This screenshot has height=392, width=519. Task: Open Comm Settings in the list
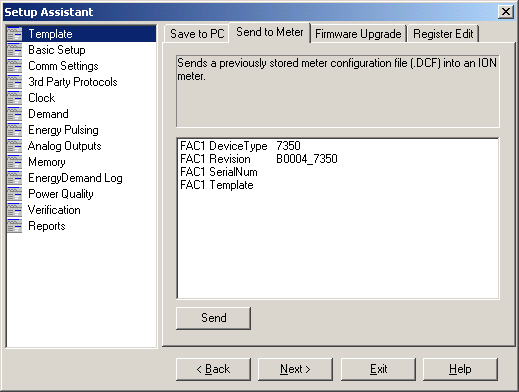coord(63,66)
